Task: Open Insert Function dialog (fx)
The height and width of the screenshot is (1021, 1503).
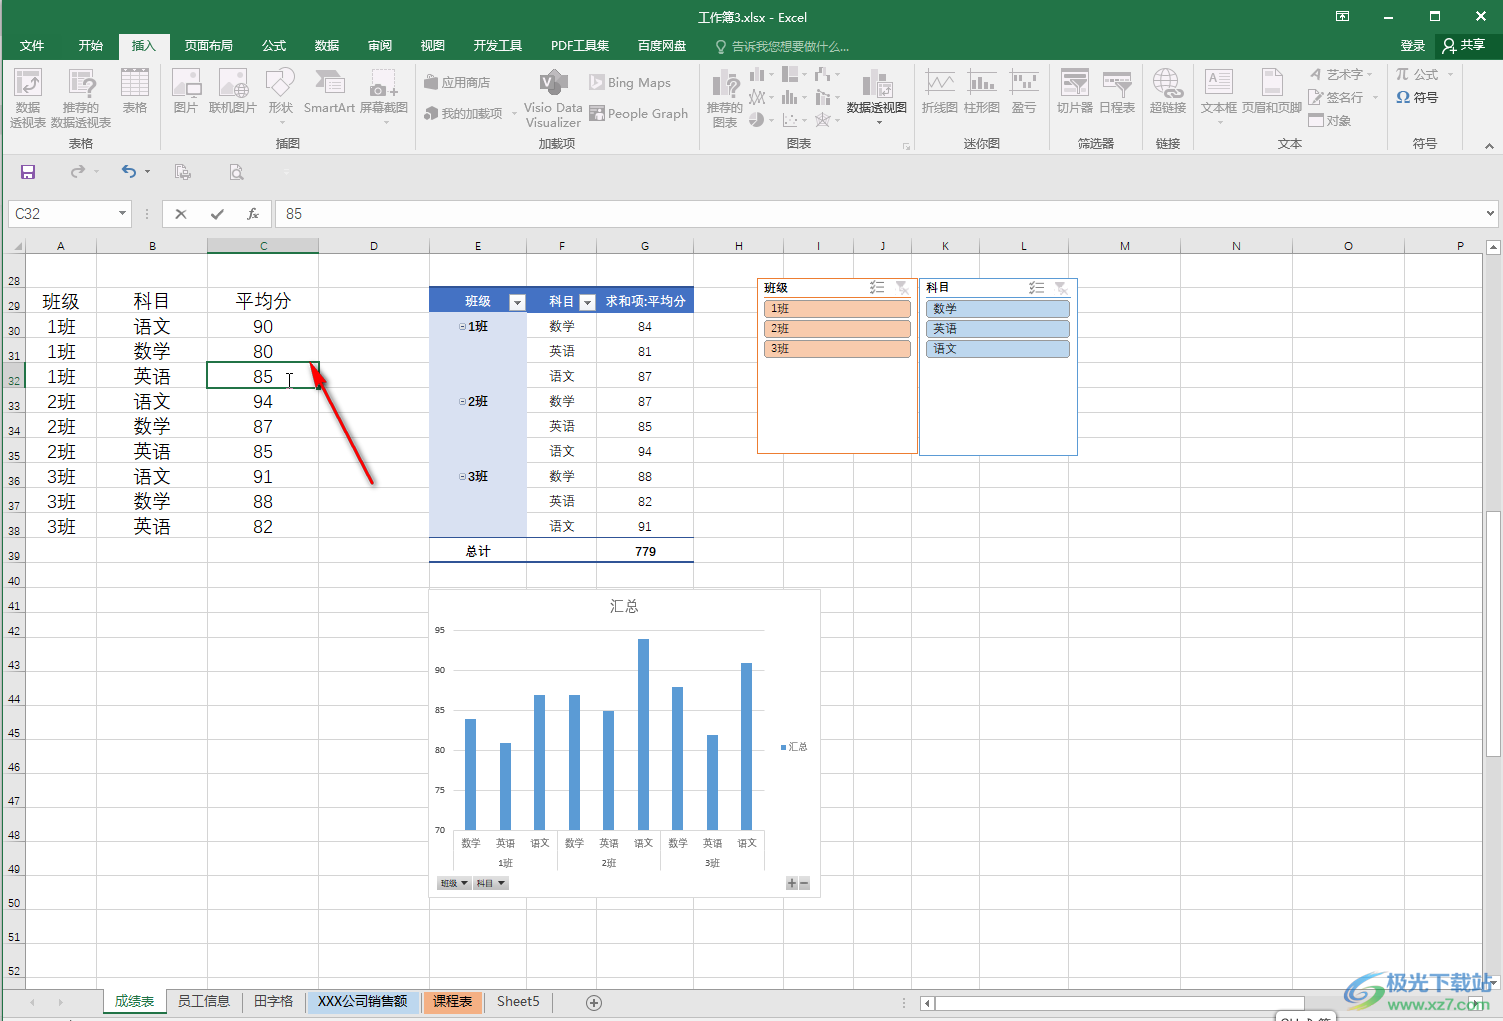Action: 253,214
